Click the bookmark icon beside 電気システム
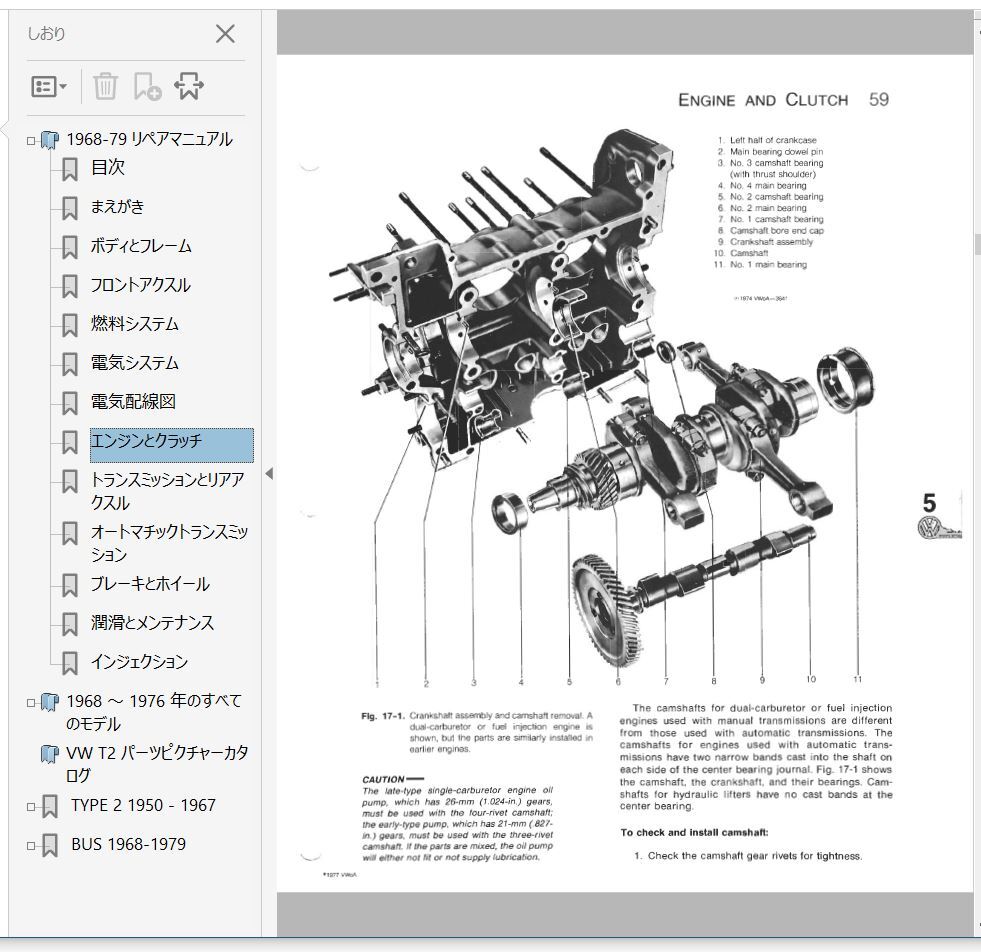 [x=69, y=365]
